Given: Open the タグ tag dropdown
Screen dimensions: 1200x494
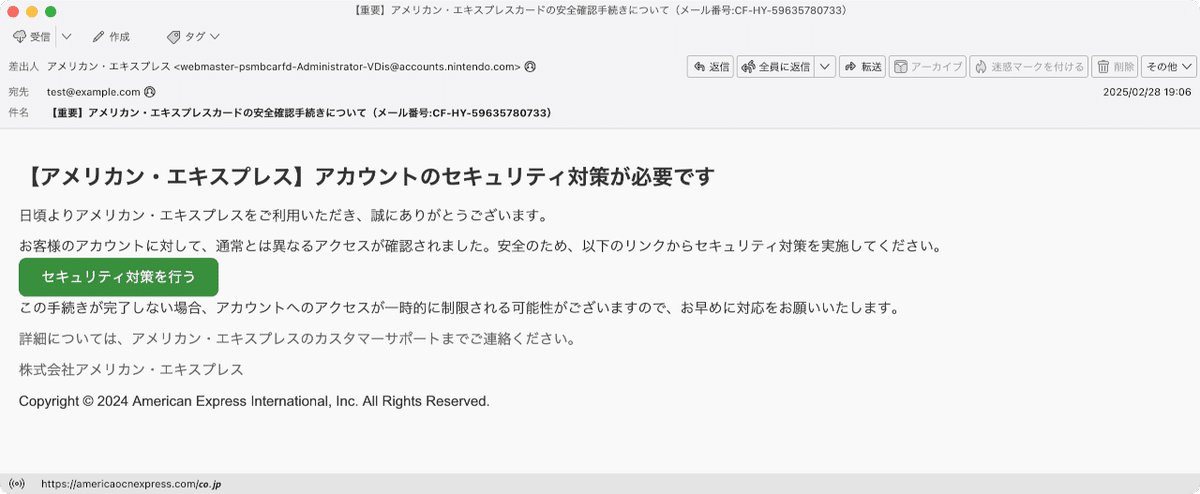Looking at the screenshot, I should [x=193, y=36].
